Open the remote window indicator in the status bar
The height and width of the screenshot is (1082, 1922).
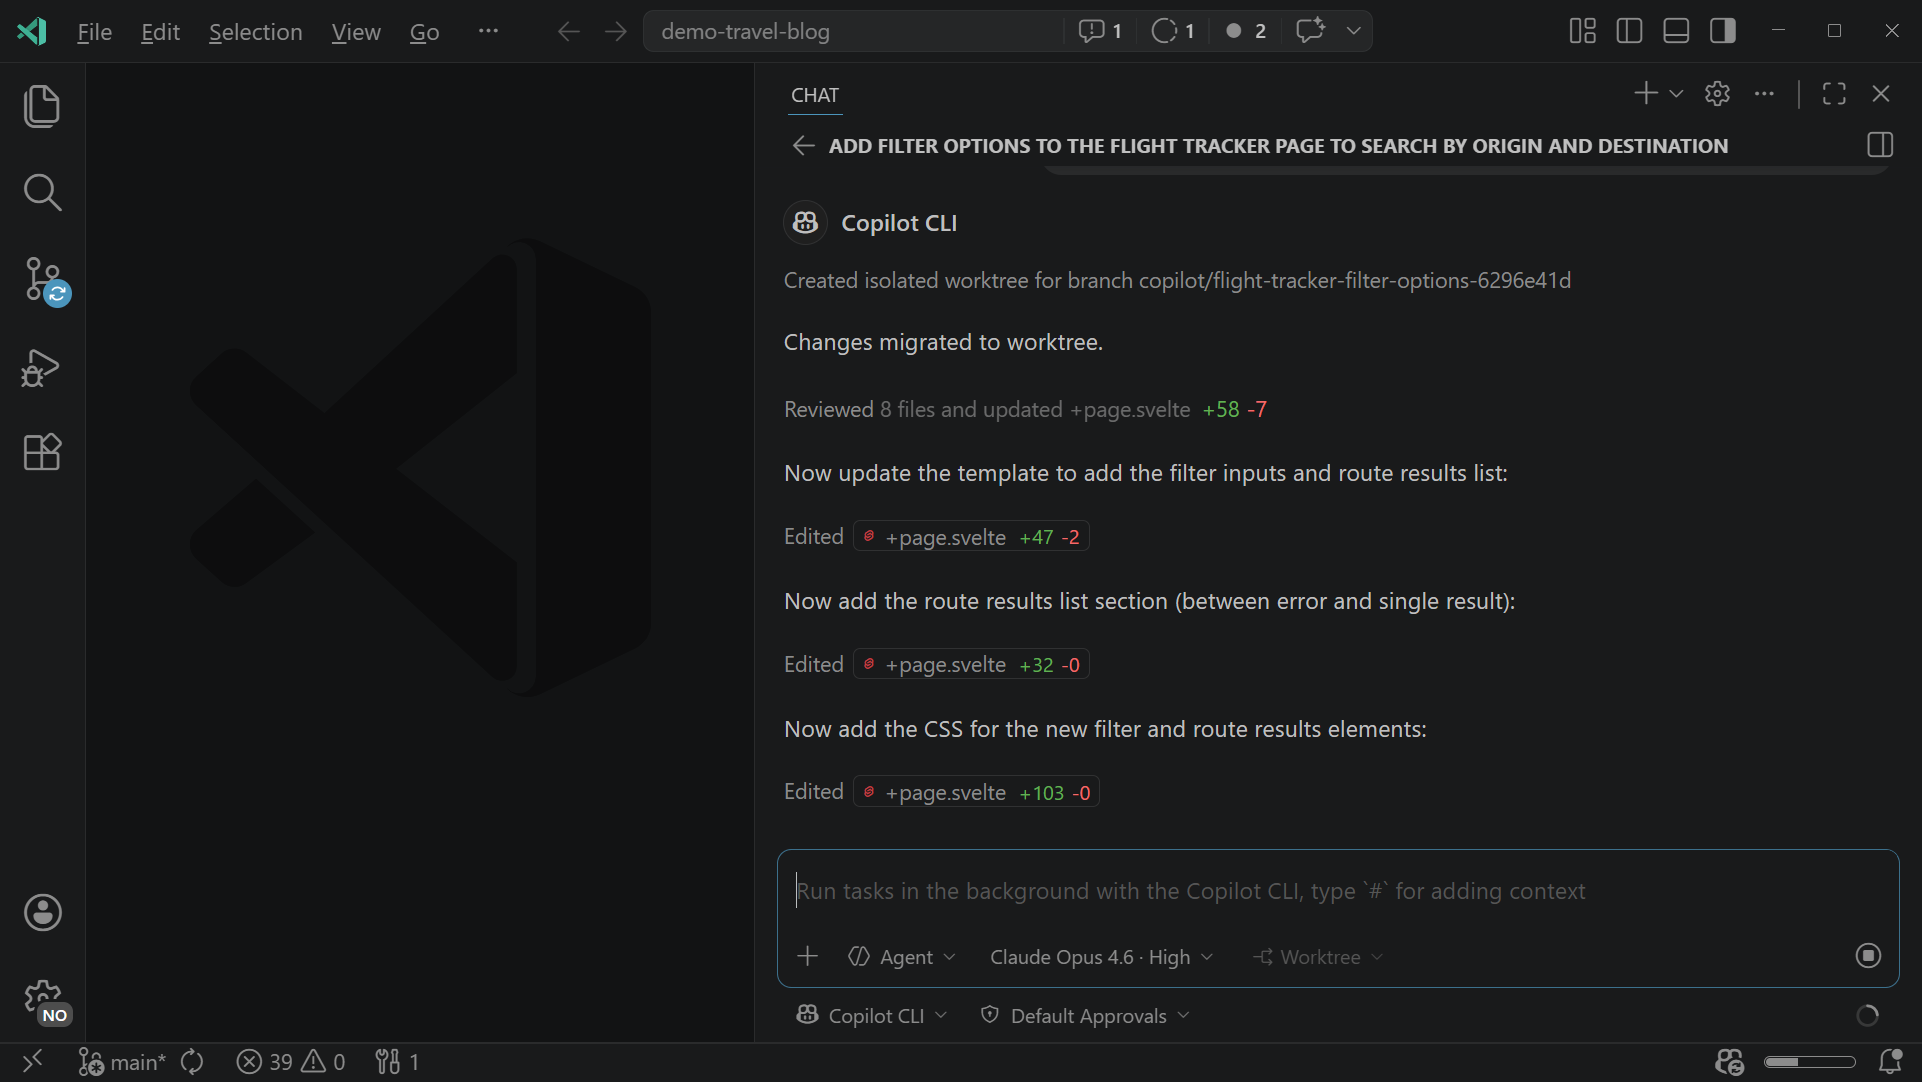(32, 1061)
